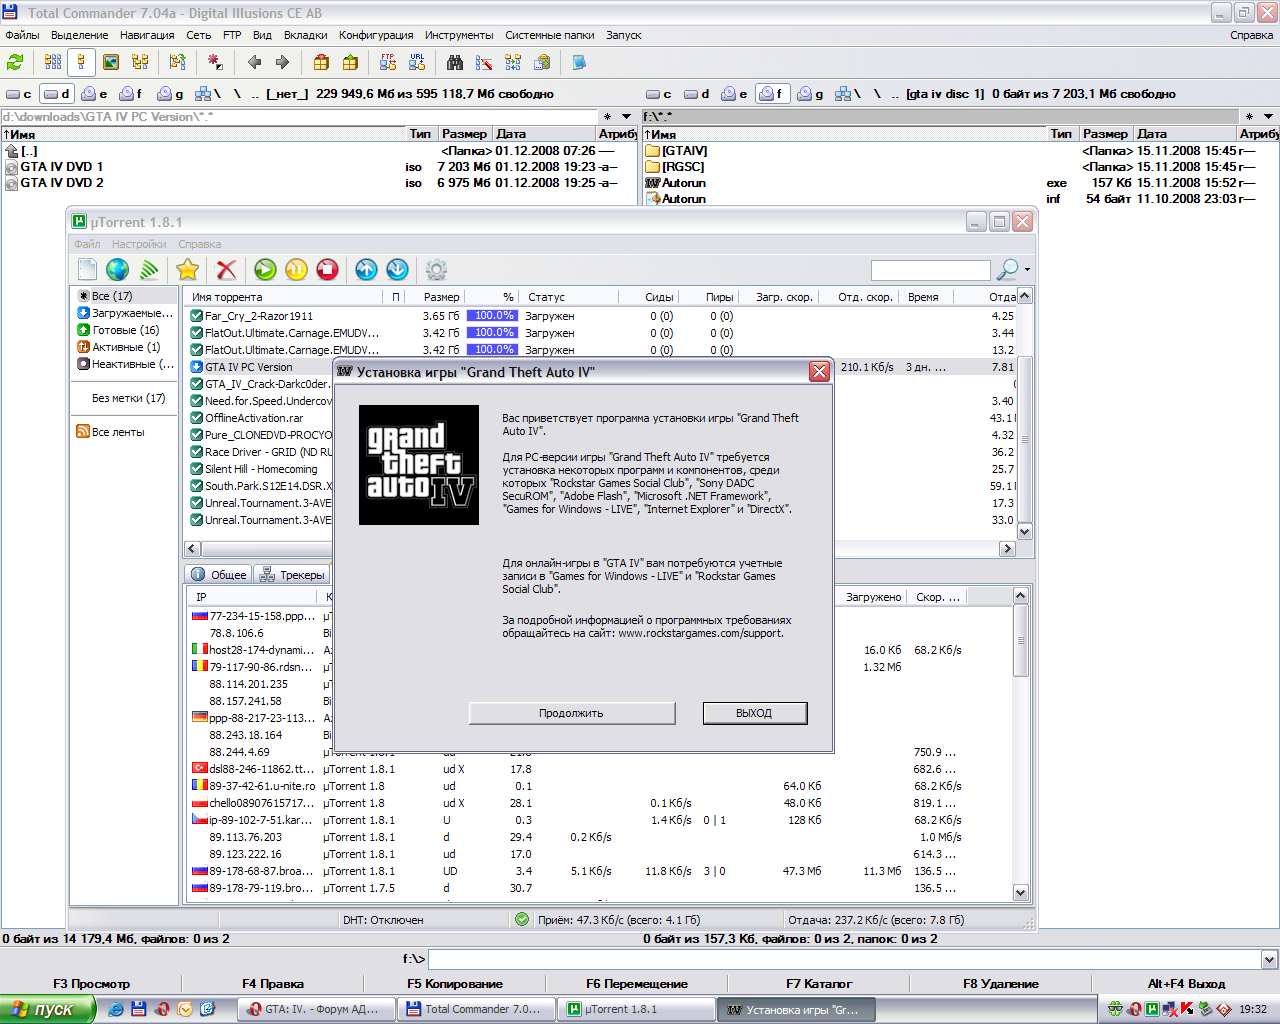Open the RSS downloader icon in µTorrent
Viewport: 1280px width, 1024px height.
[x=149, y=269]
